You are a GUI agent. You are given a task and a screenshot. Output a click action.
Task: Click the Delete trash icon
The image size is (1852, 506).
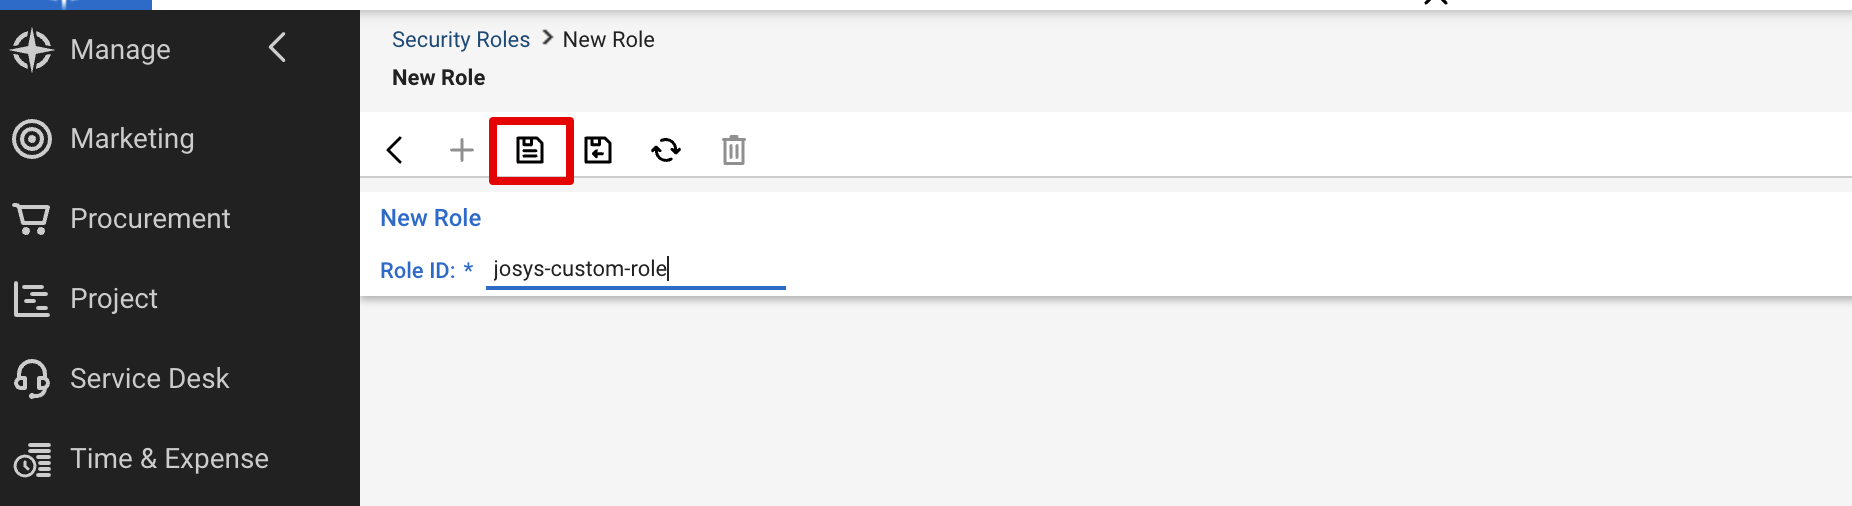pos(734,150)
